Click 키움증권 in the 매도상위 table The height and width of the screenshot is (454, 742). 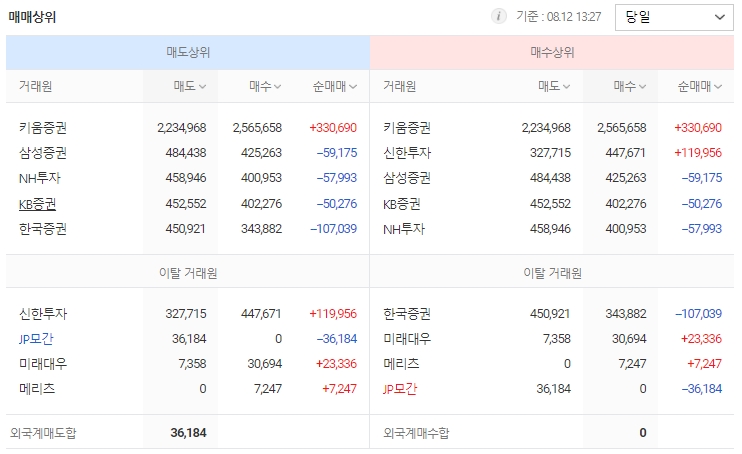(43, 128)
